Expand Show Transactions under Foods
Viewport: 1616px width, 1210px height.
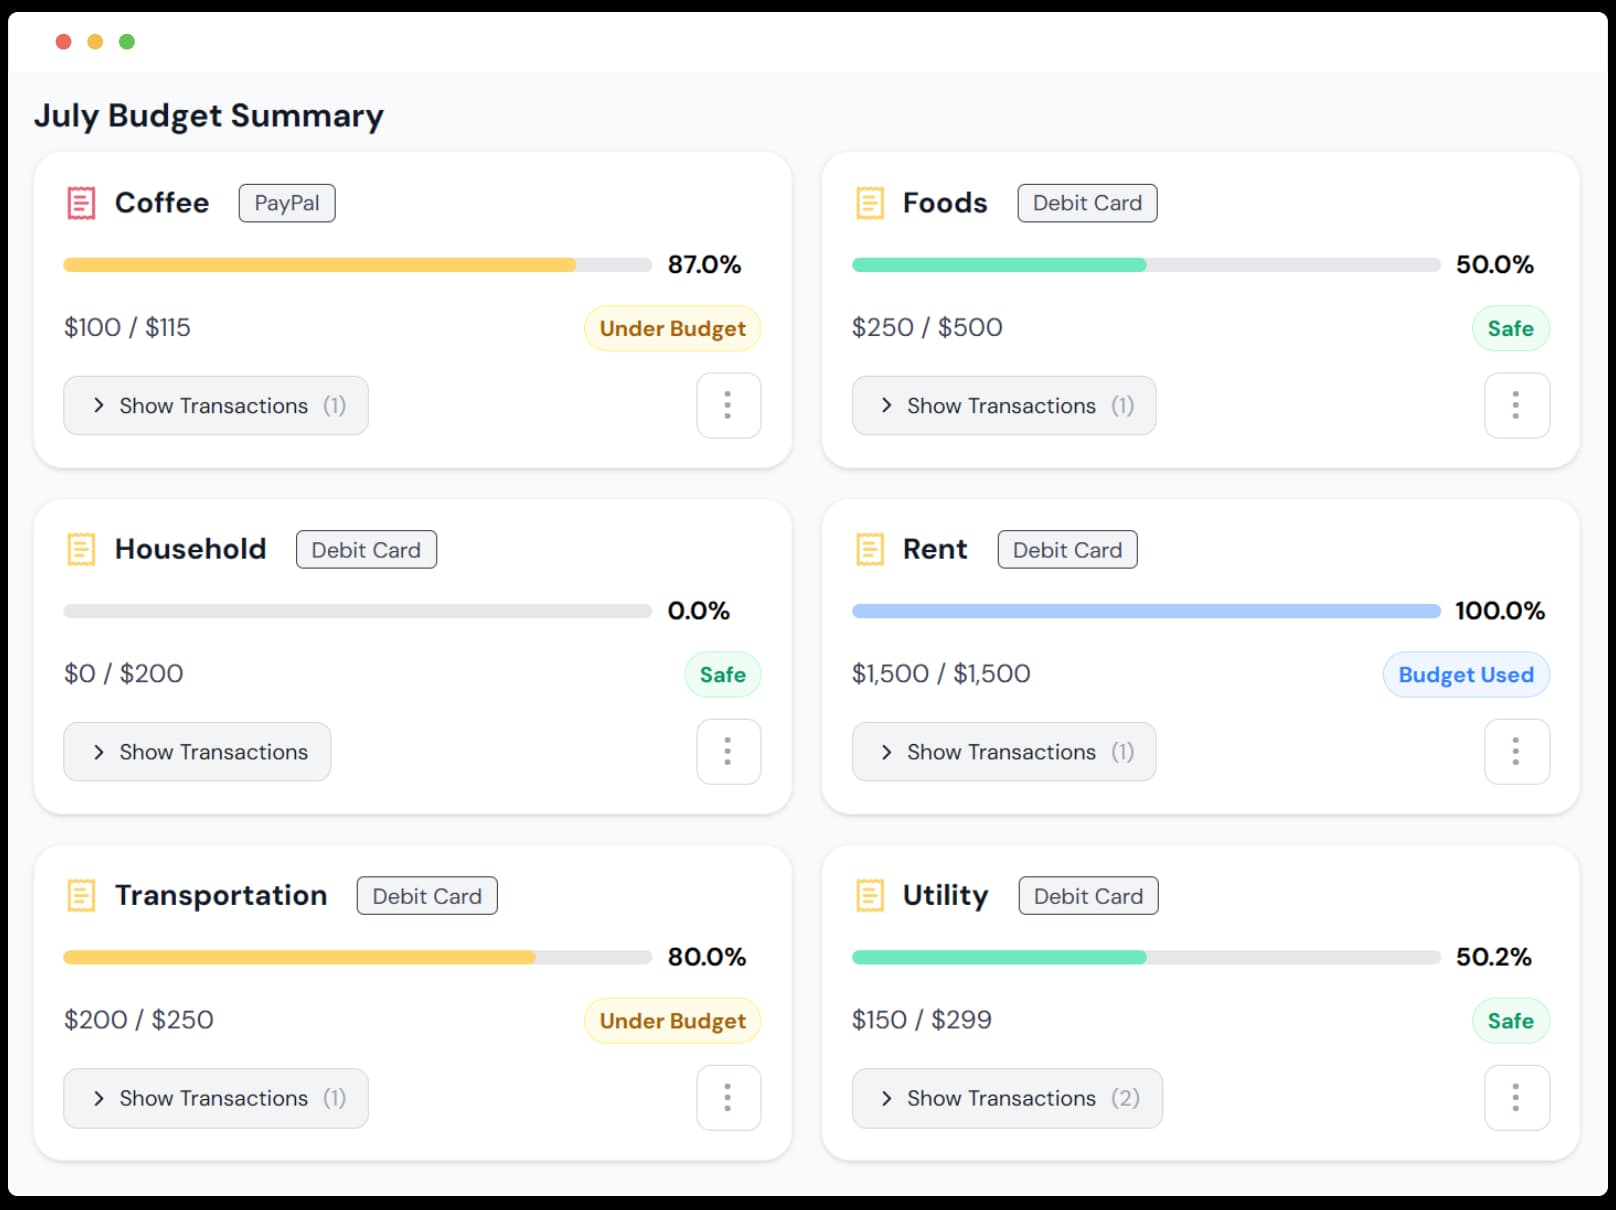pos(1003,405)
